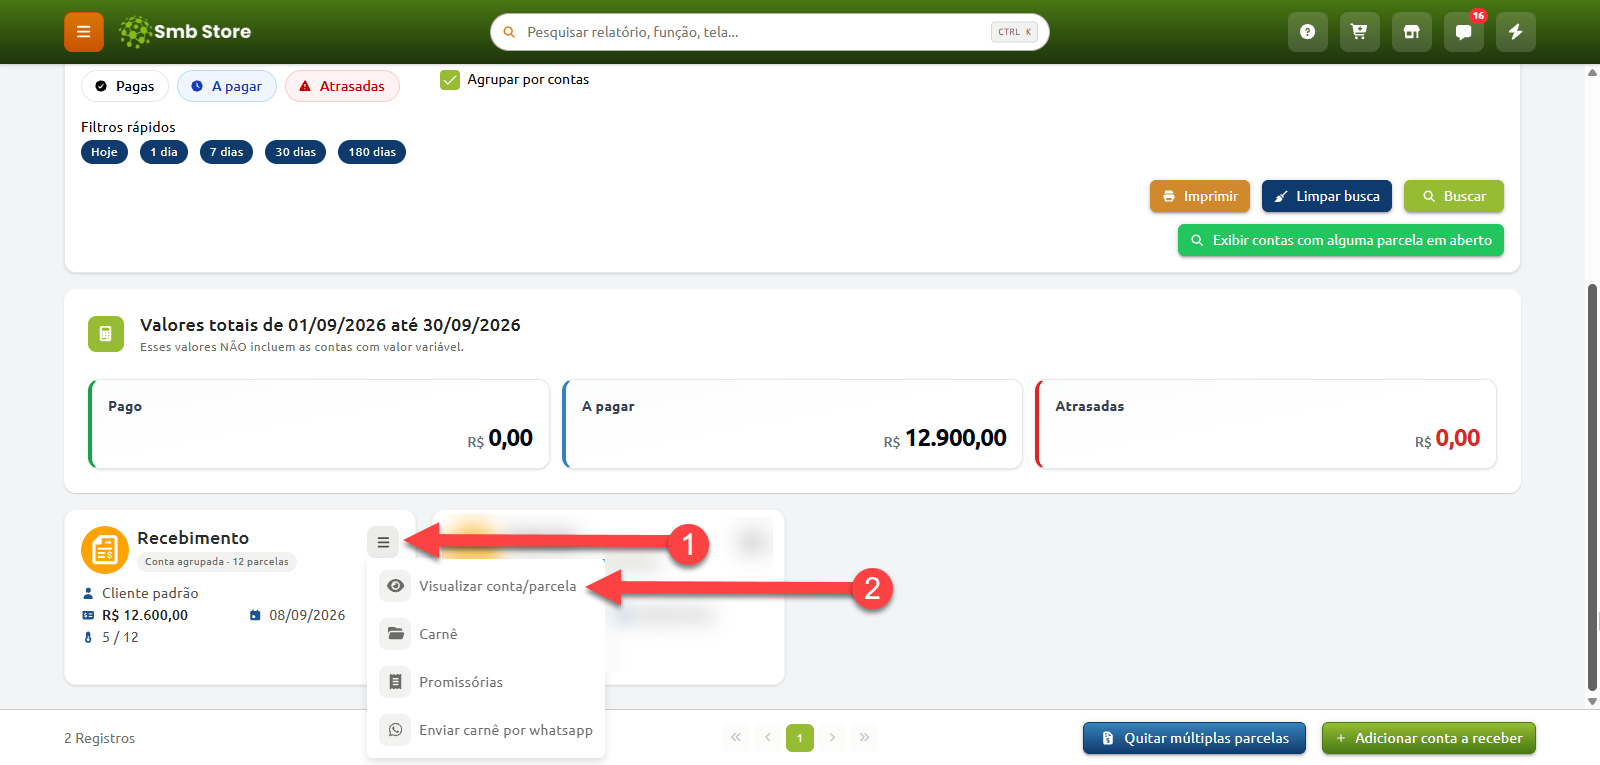
Task: Go to page 1 in pagination
Action: coord(800,738)
